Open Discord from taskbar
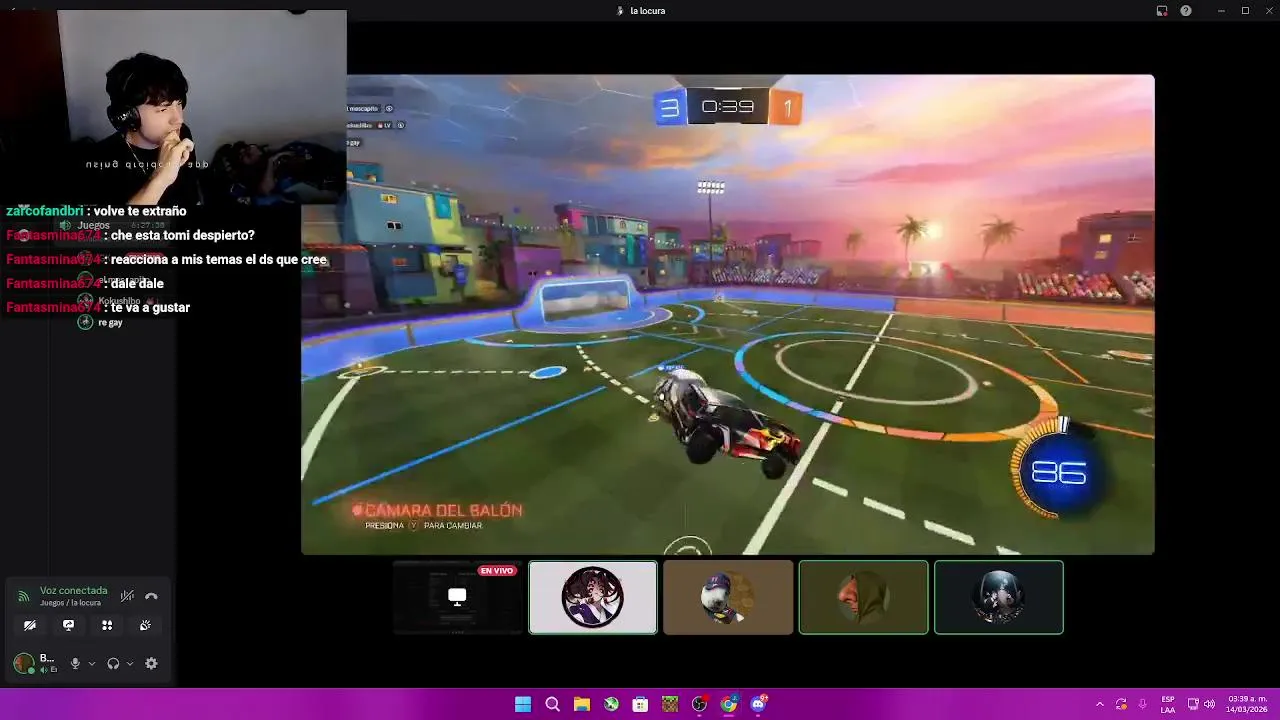The image size is (1280, 720). pos(758,704)
